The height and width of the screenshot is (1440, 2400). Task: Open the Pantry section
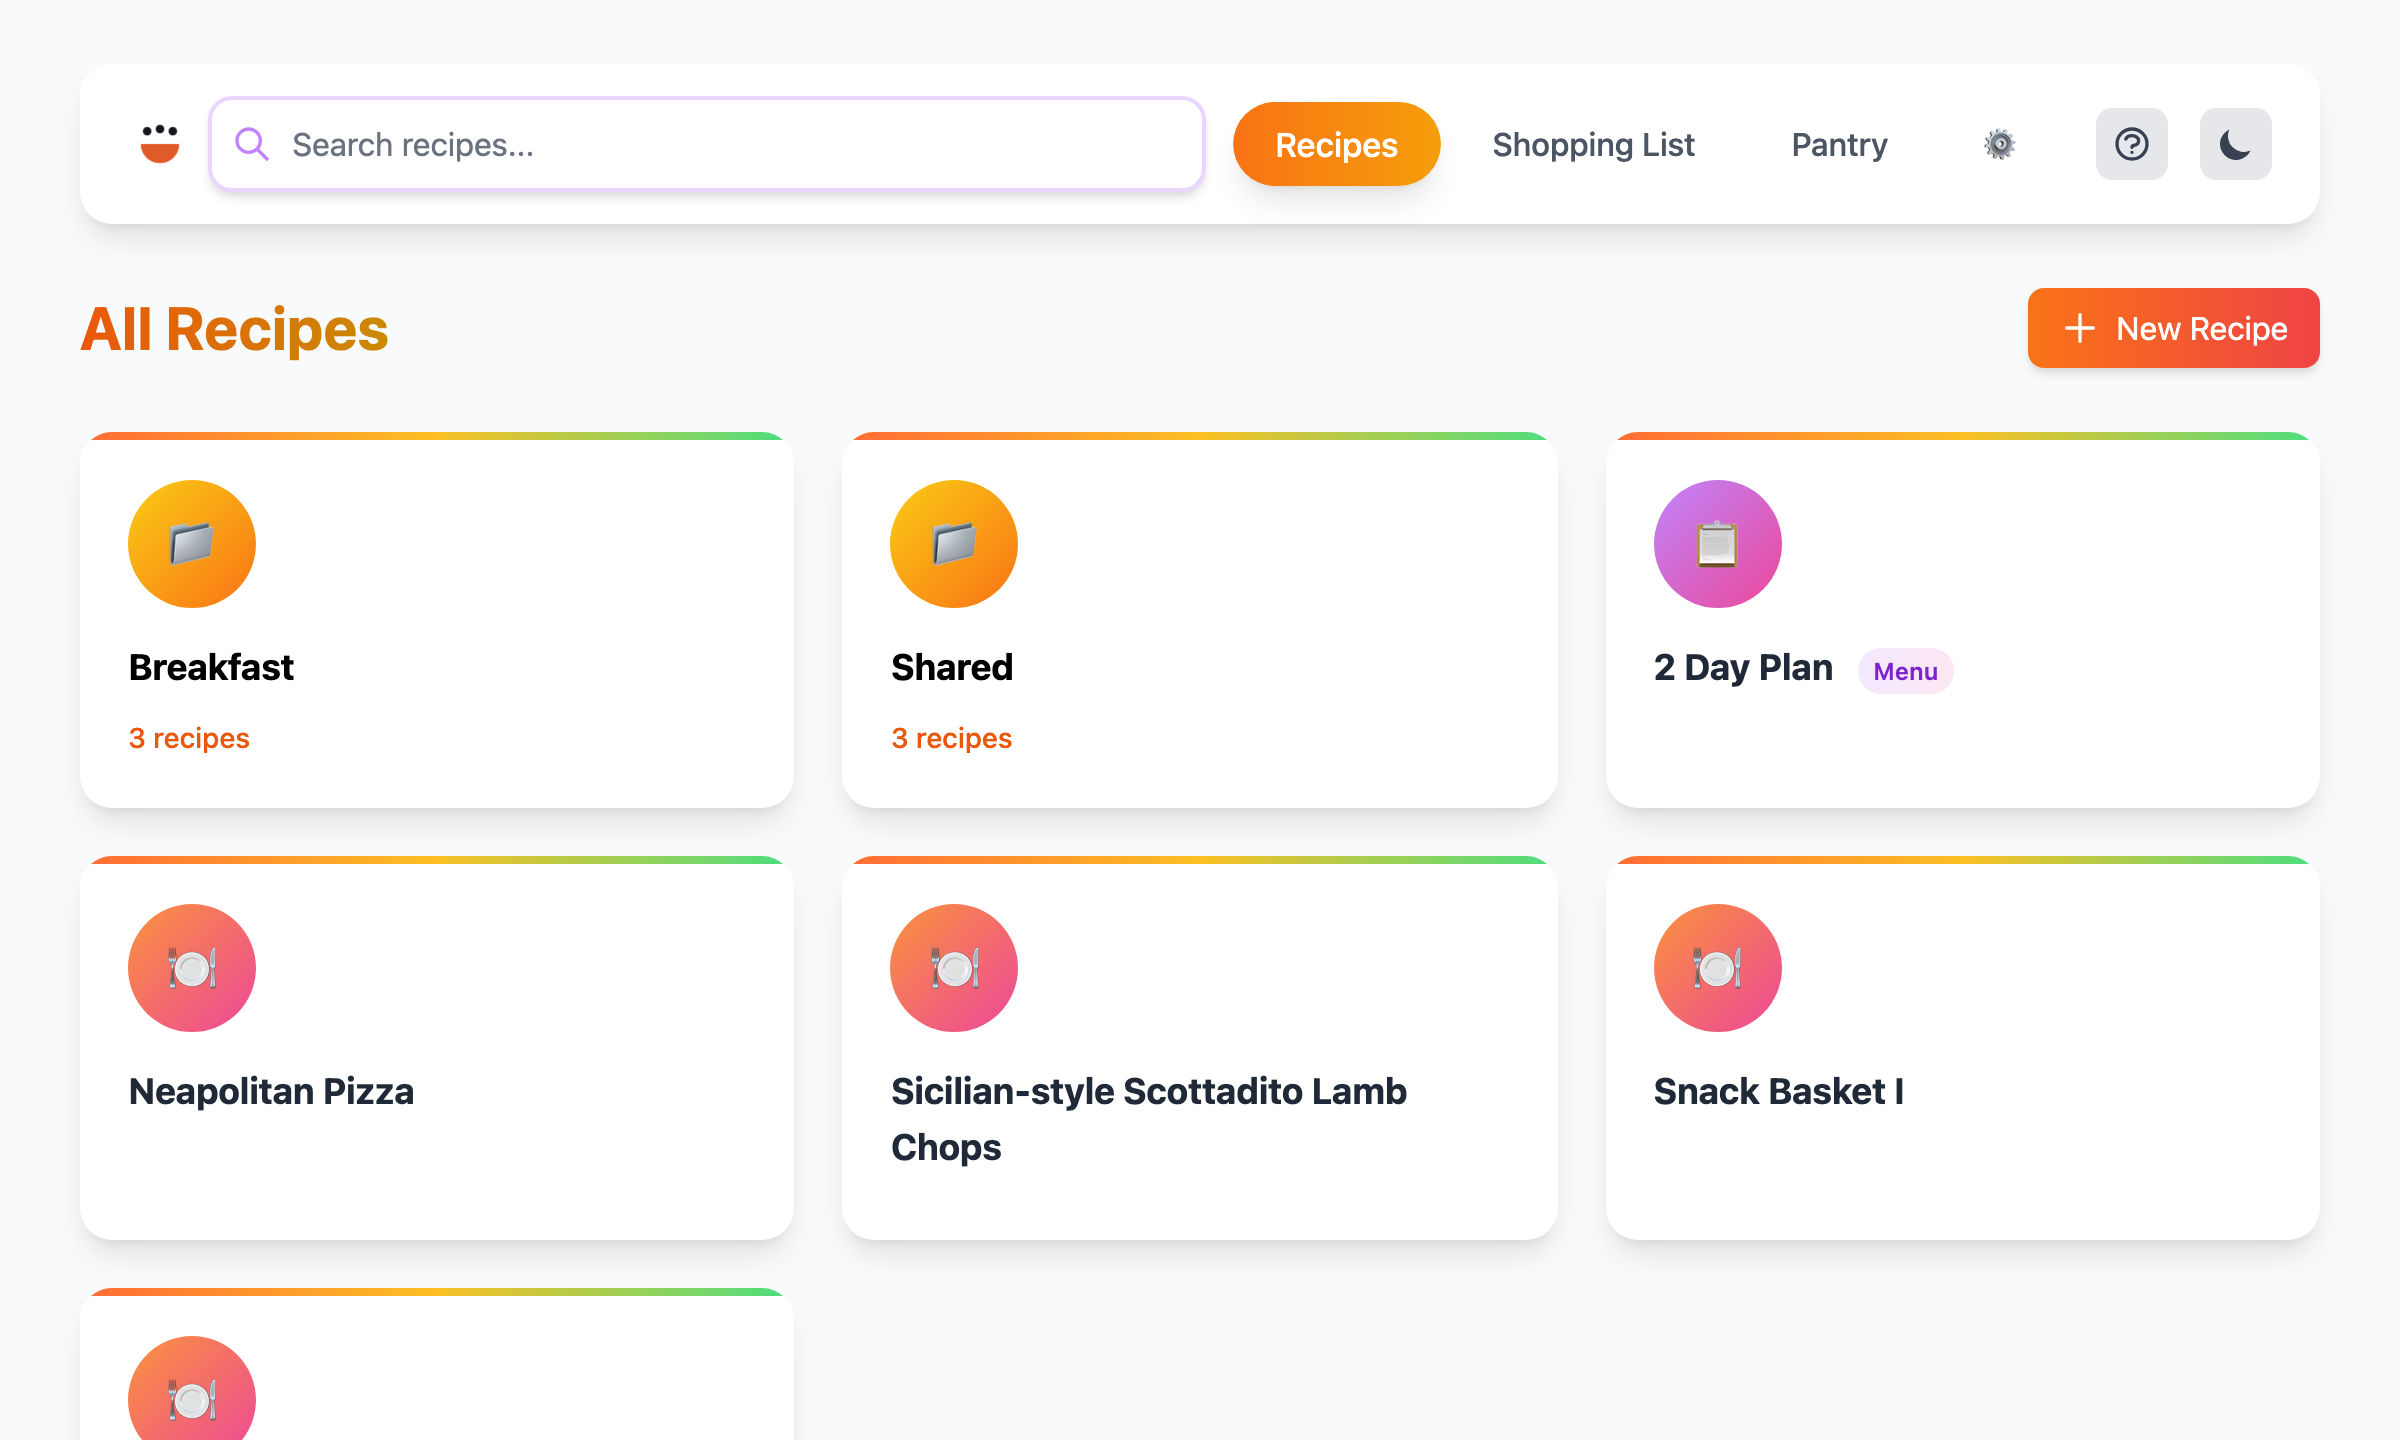[x=1839, y=144]
